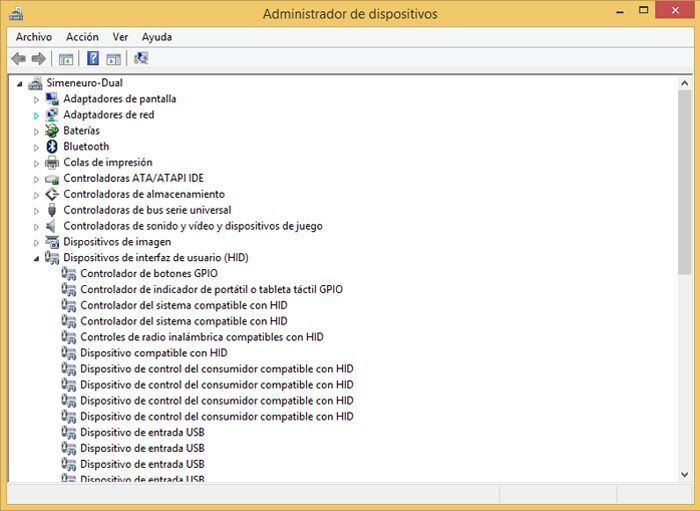700x511 pixels.
Task: Click the Colas de impresión printer icon
Action: point(52,162)
